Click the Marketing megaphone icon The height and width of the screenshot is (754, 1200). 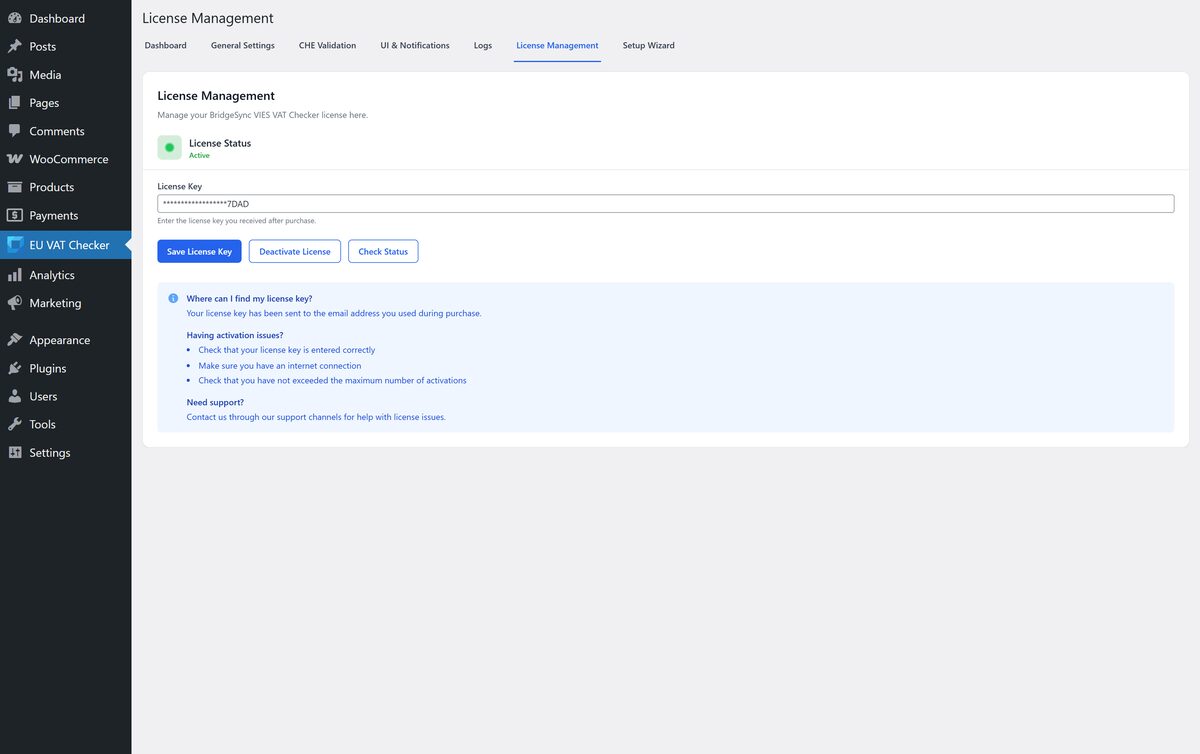click(15, 303)
